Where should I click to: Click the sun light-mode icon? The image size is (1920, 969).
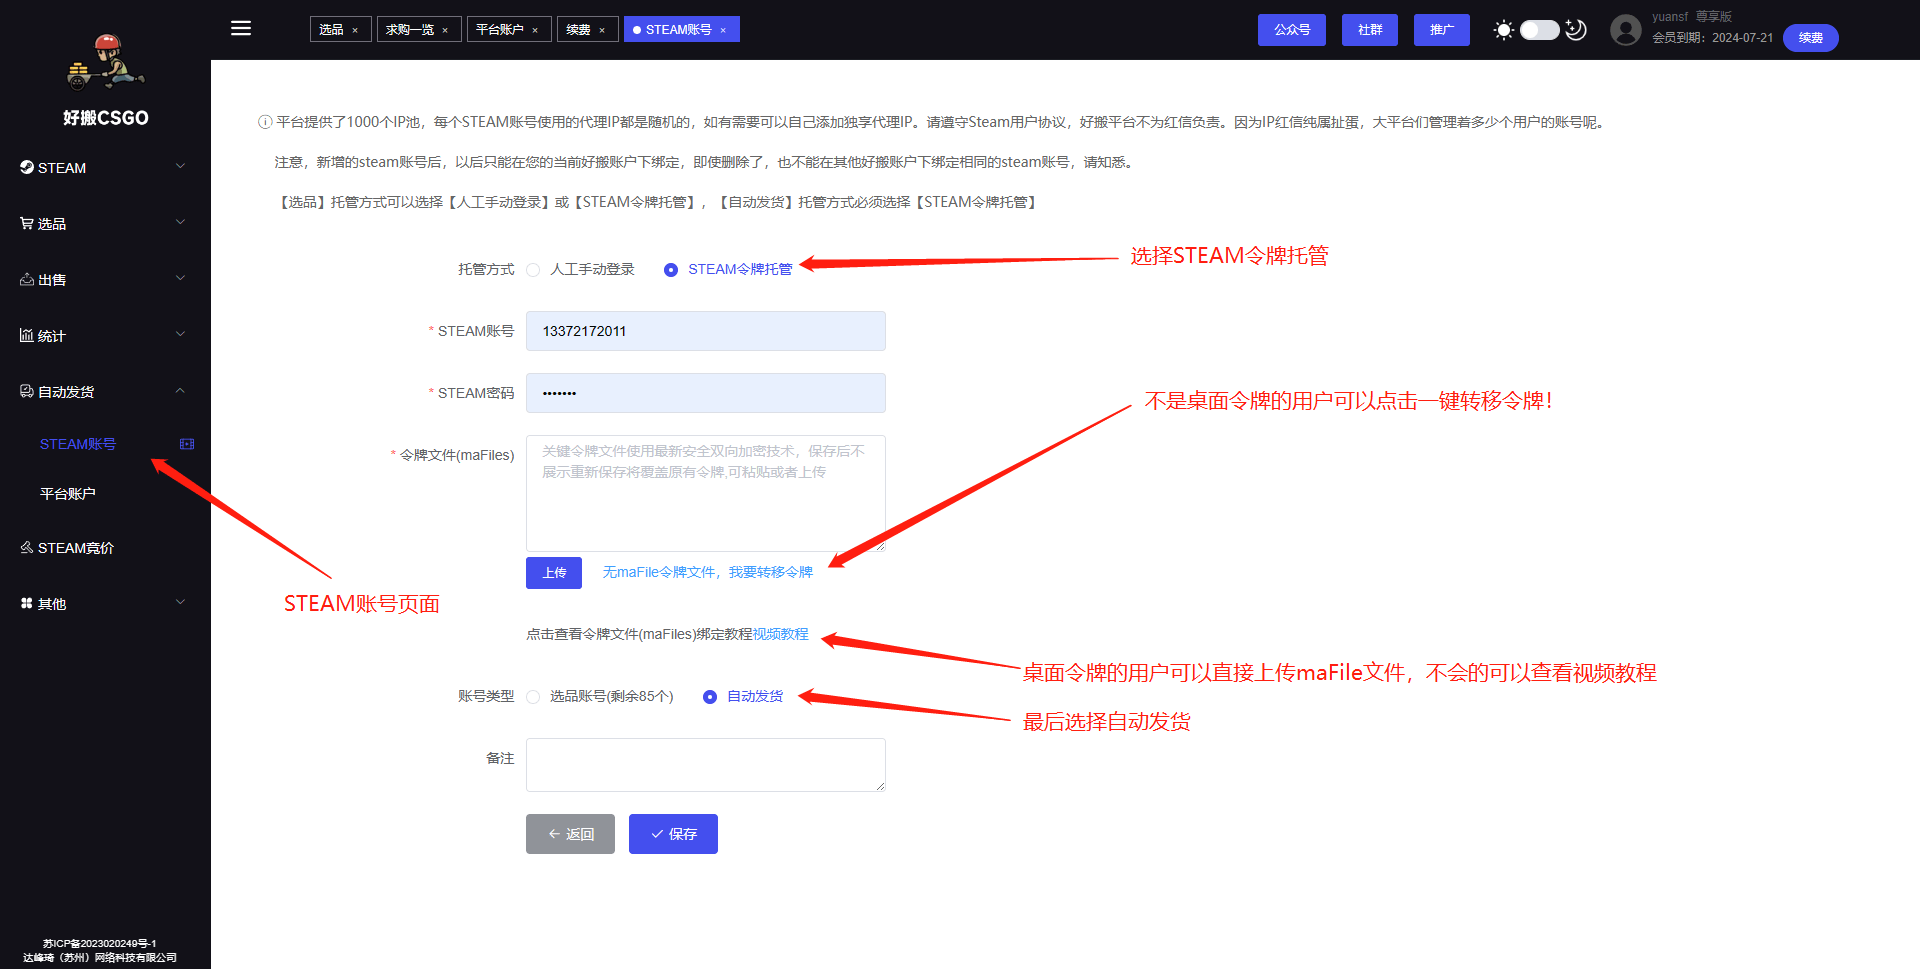(x=1503, y=30)
